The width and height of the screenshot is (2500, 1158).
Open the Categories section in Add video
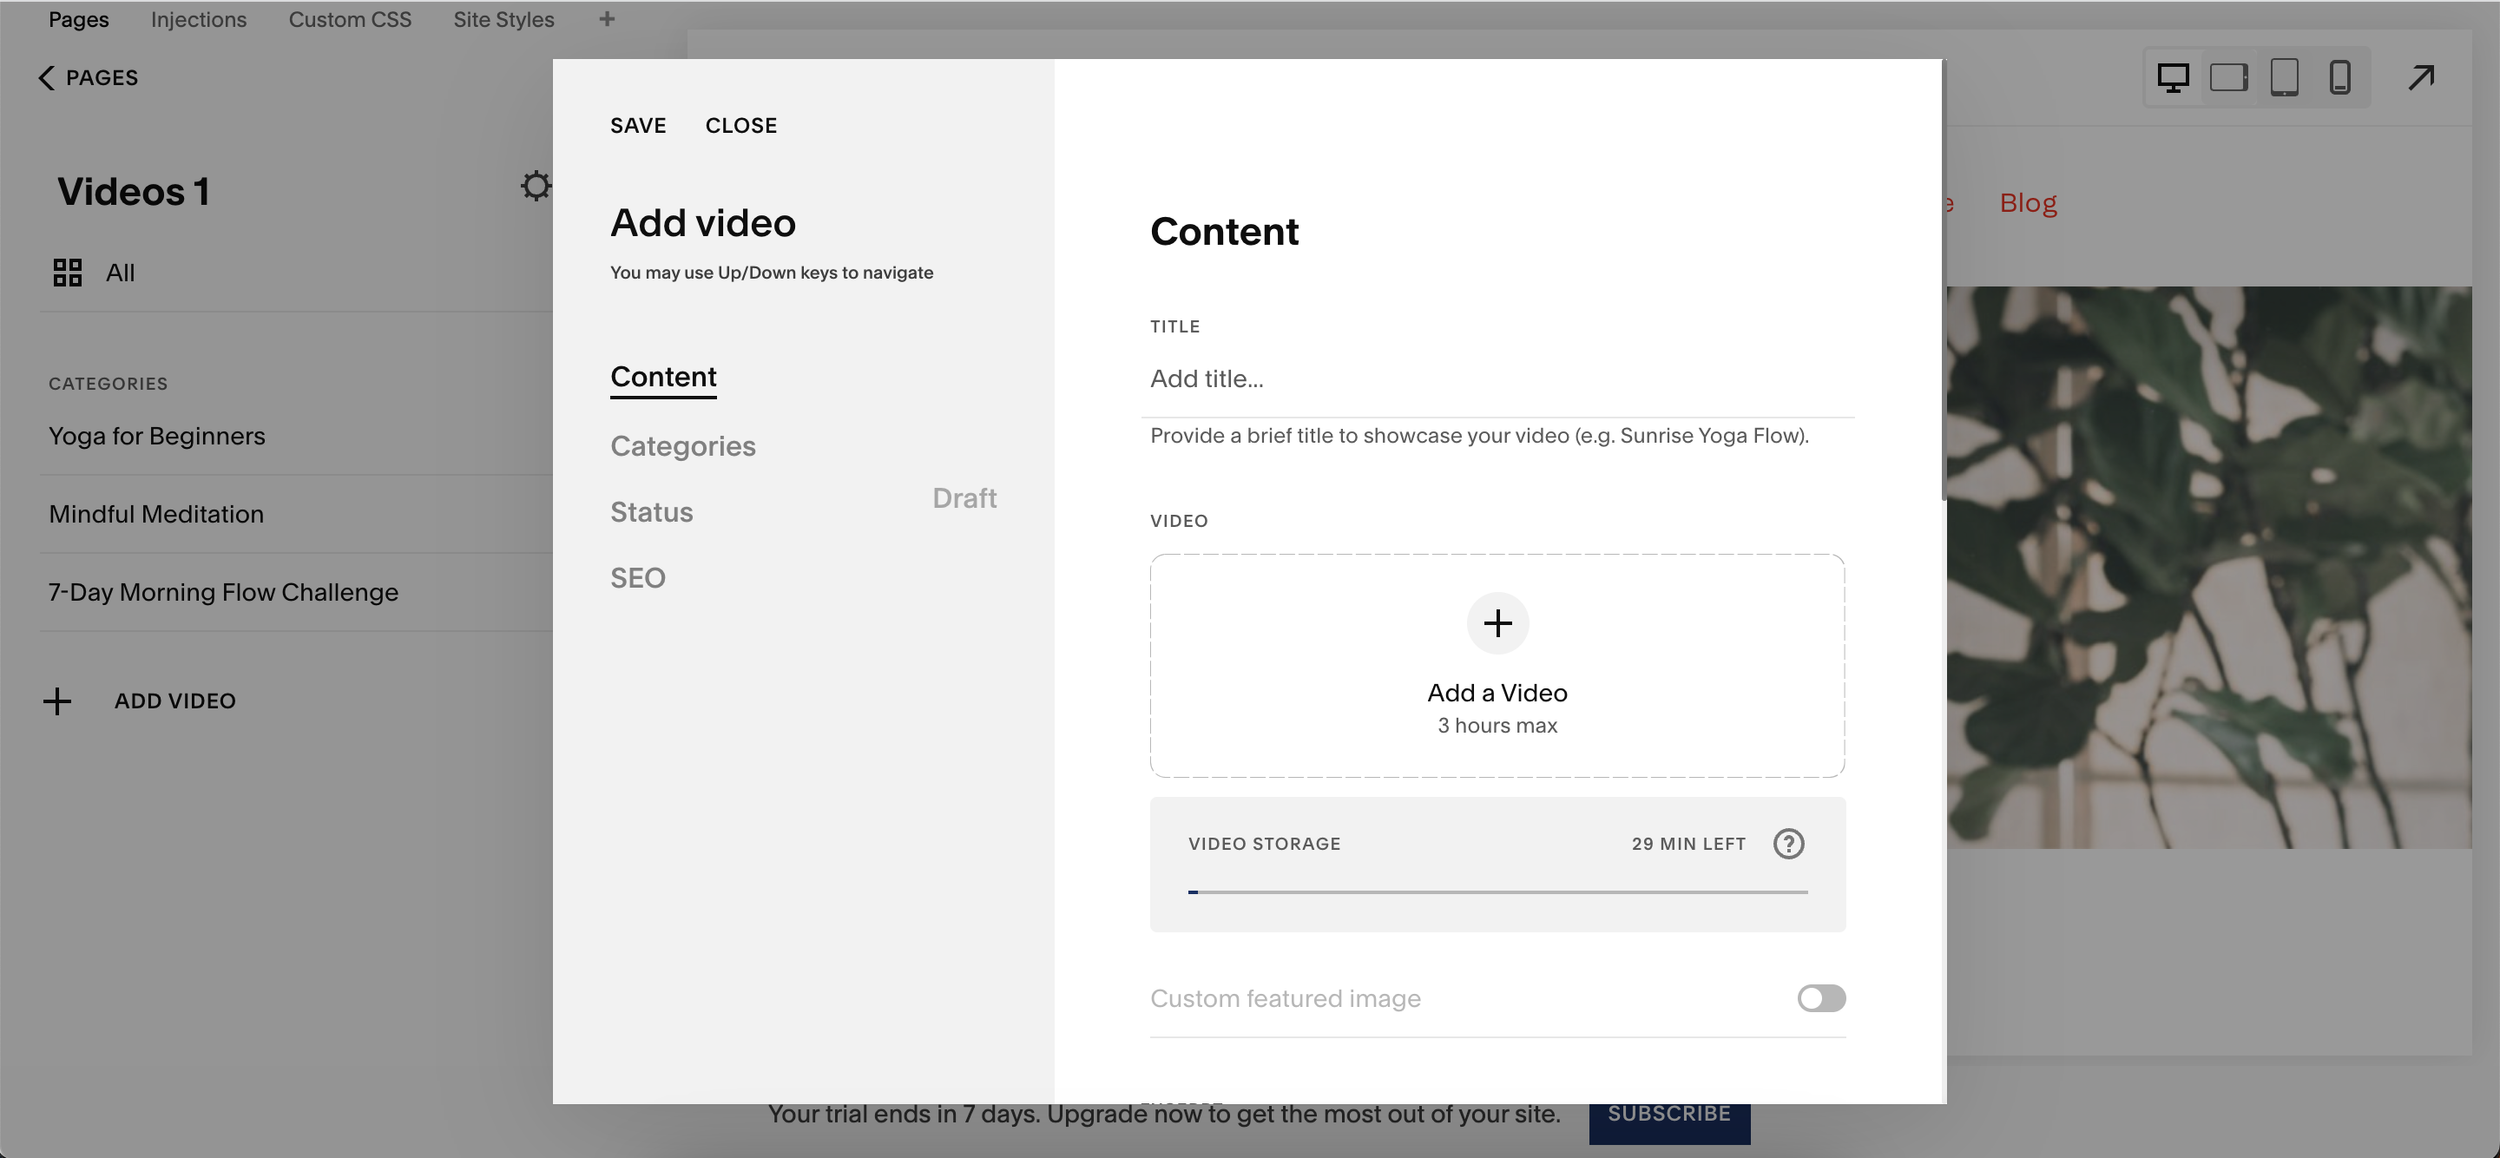[x=683, y=446]
